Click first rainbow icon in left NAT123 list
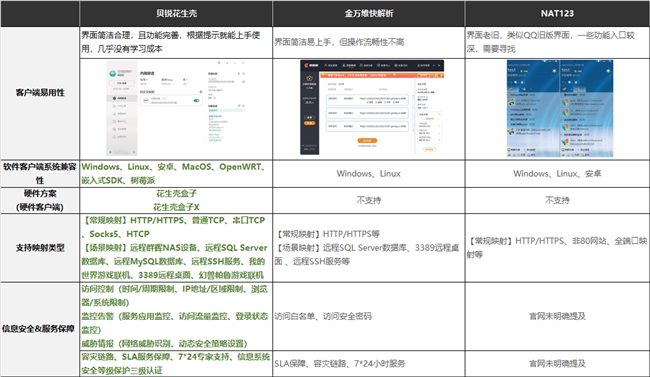This screenshot has width=650, height=377. coord(511,102)
